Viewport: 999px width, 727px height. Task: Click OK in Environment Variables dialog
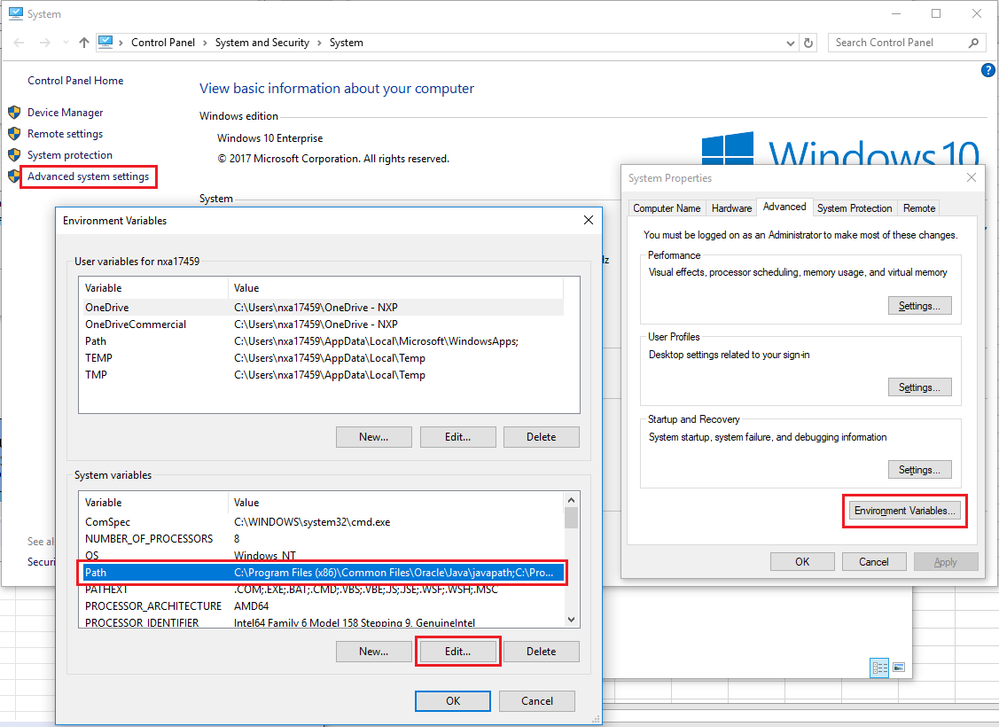(x=453, y=701)
